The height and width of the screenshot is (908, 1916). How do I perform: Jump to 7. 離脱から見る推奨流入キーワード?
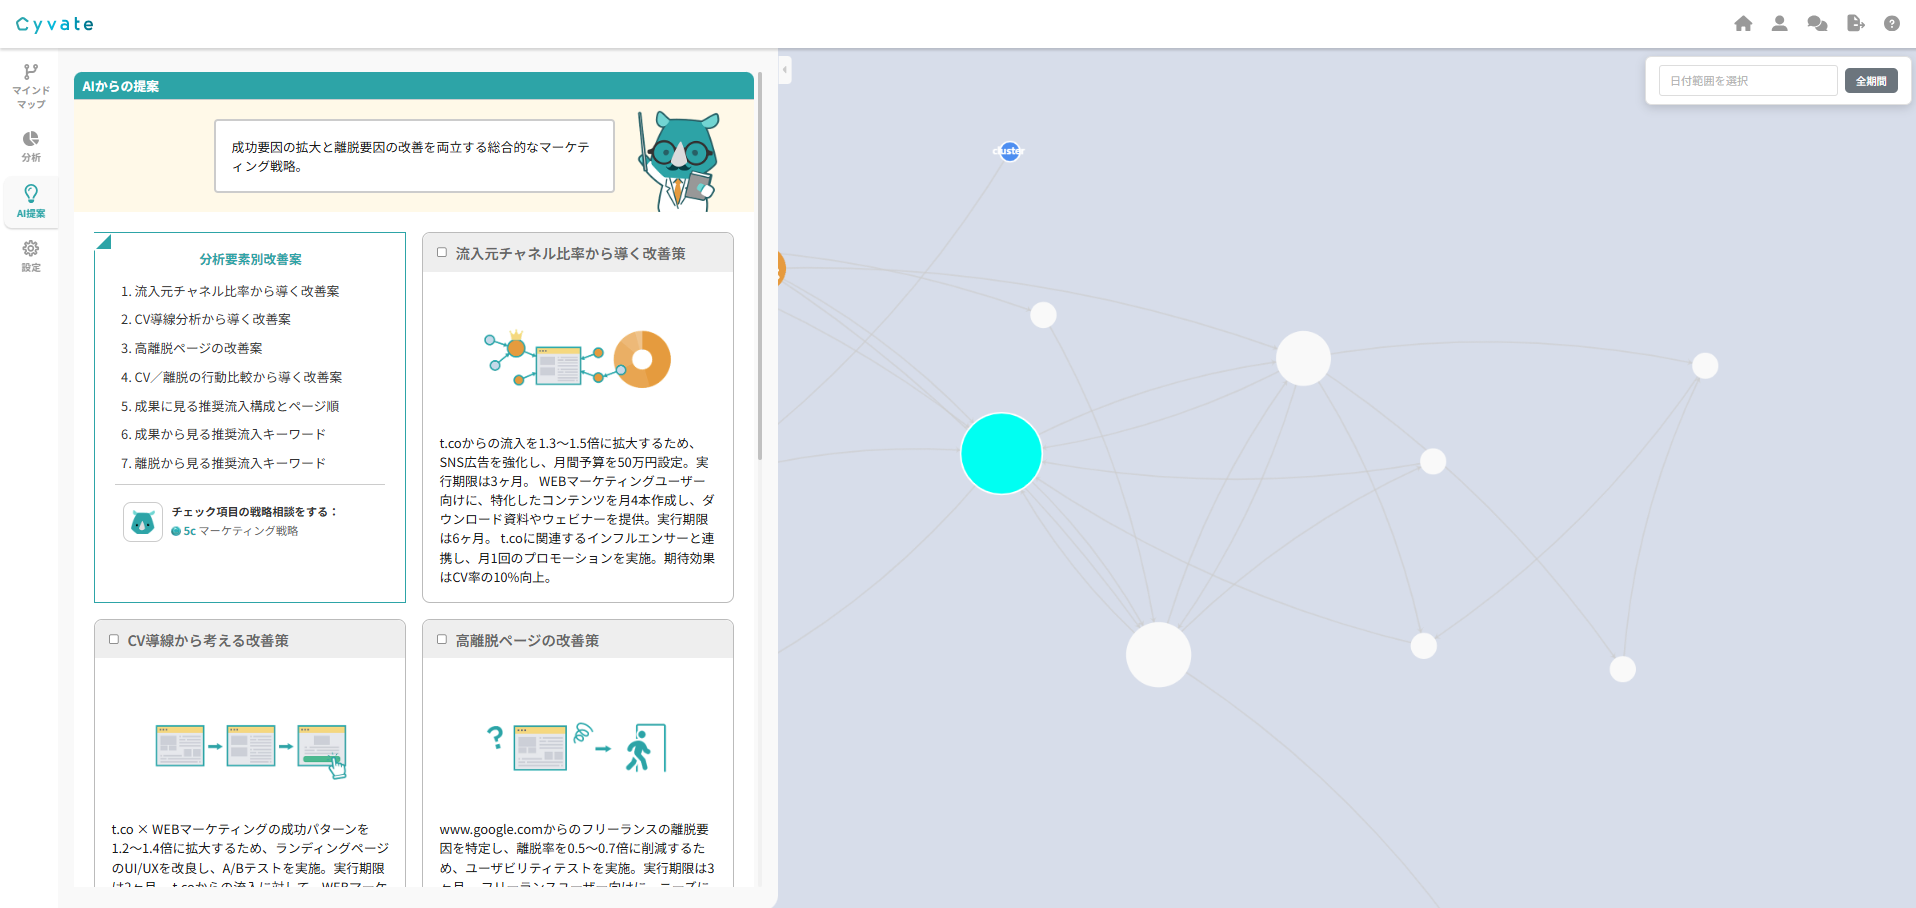pyautogui.click(x=223, y=463)
